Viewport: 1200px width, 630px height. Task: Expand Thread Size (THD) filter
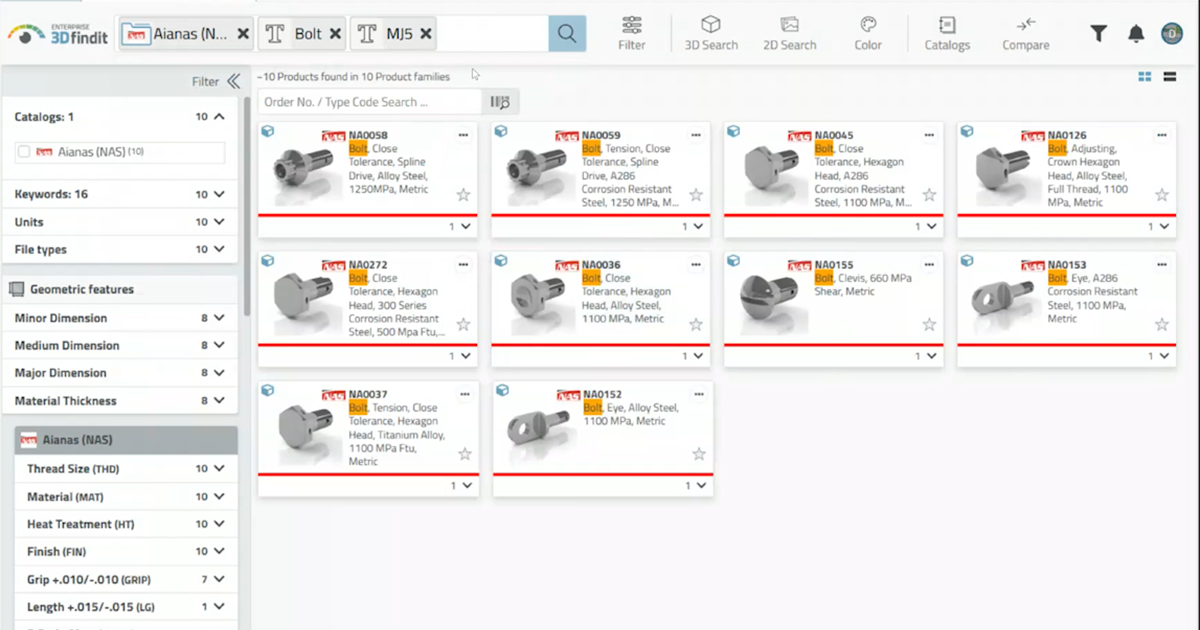tap(219, 469)
